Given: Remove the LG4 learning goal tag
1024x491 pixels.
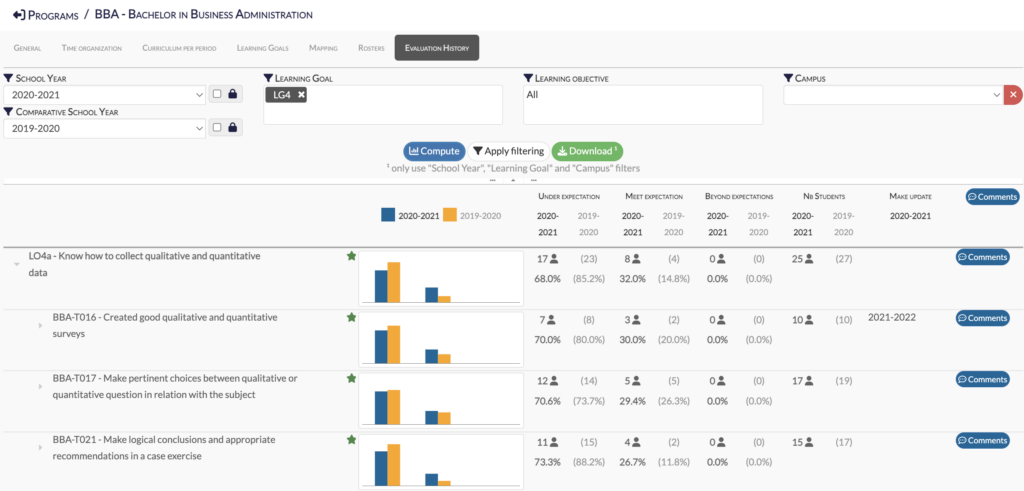Looking at the screenshot, I should pos(301,94).
